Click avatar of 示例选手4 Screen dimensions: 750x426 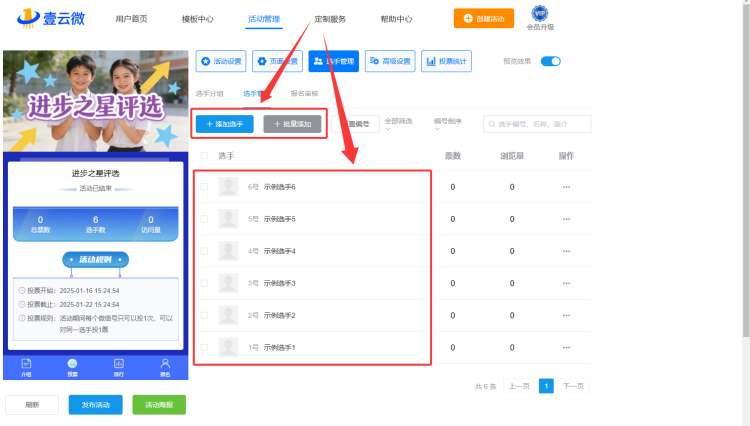[x=228, y=251]
